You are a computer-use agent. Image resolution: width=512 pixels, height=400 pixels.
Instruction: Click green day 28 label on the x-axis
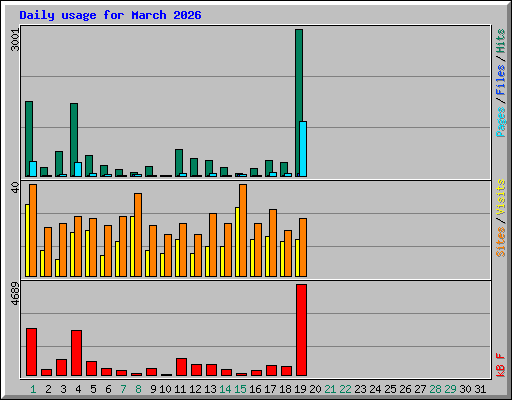pyautogui.click(x=435, y=389)
